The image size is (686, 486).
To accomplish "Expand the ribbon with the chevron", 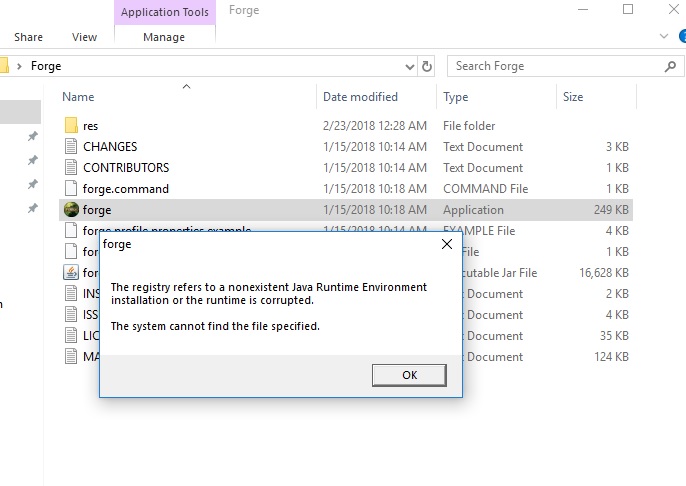I will 667,36.
